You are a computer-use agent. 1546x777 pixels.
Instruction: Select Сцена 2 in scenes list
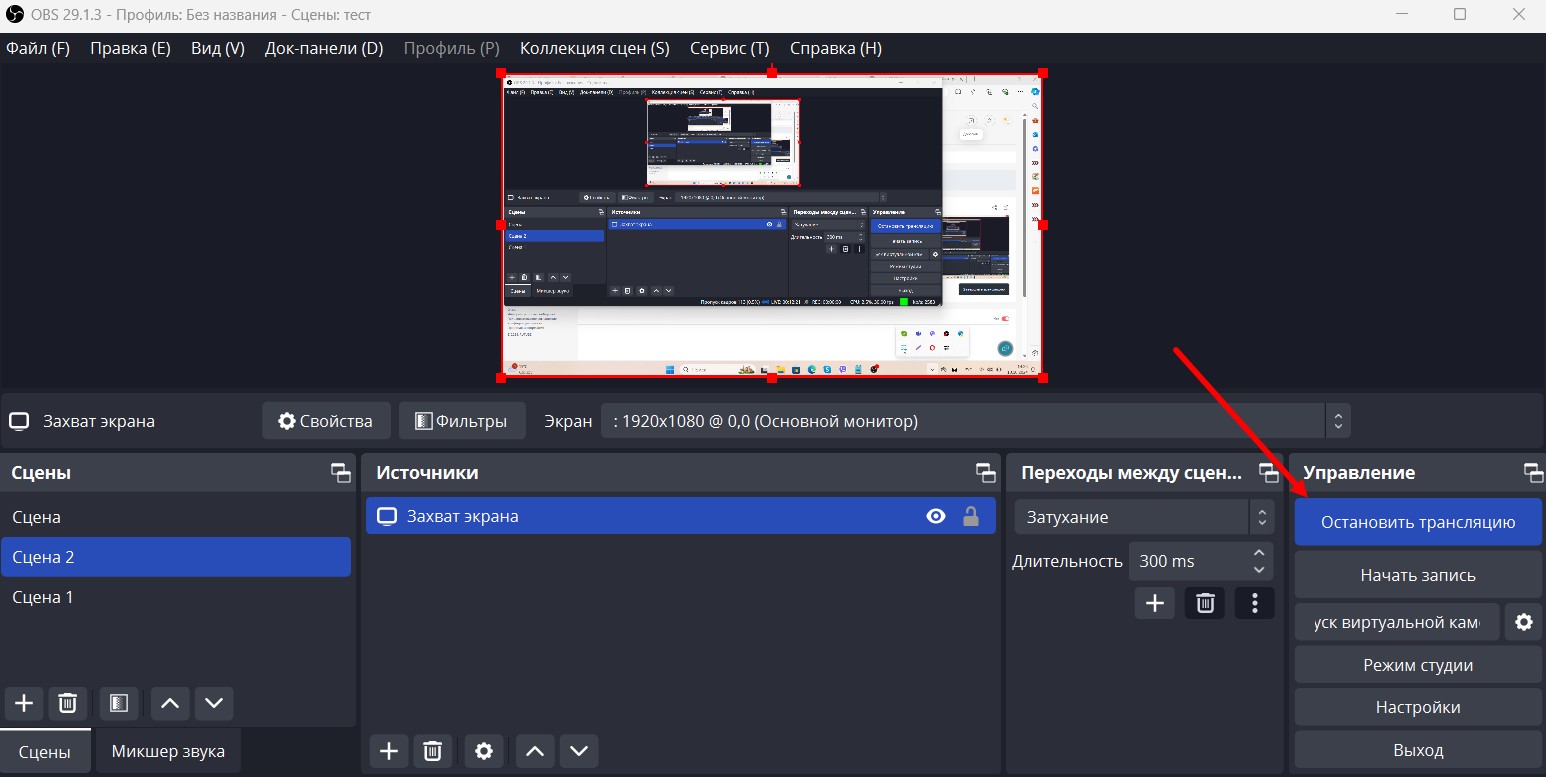click(x=176, y=557)
